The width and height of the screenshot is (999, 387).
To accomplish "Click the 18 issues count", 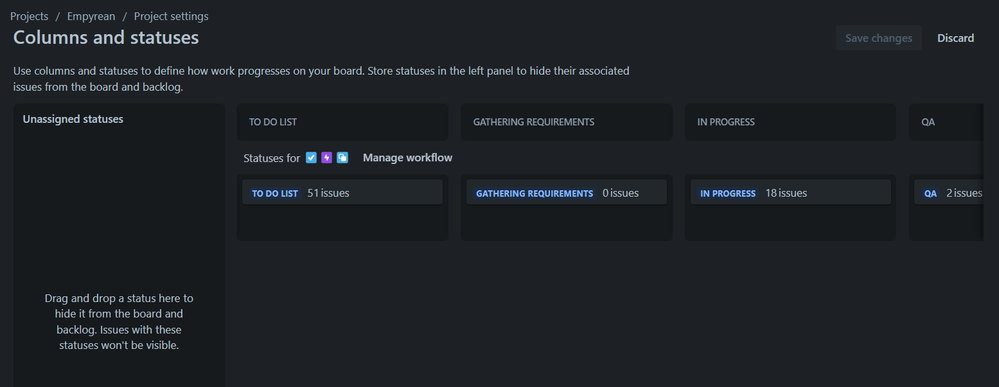I will point(786,193).
